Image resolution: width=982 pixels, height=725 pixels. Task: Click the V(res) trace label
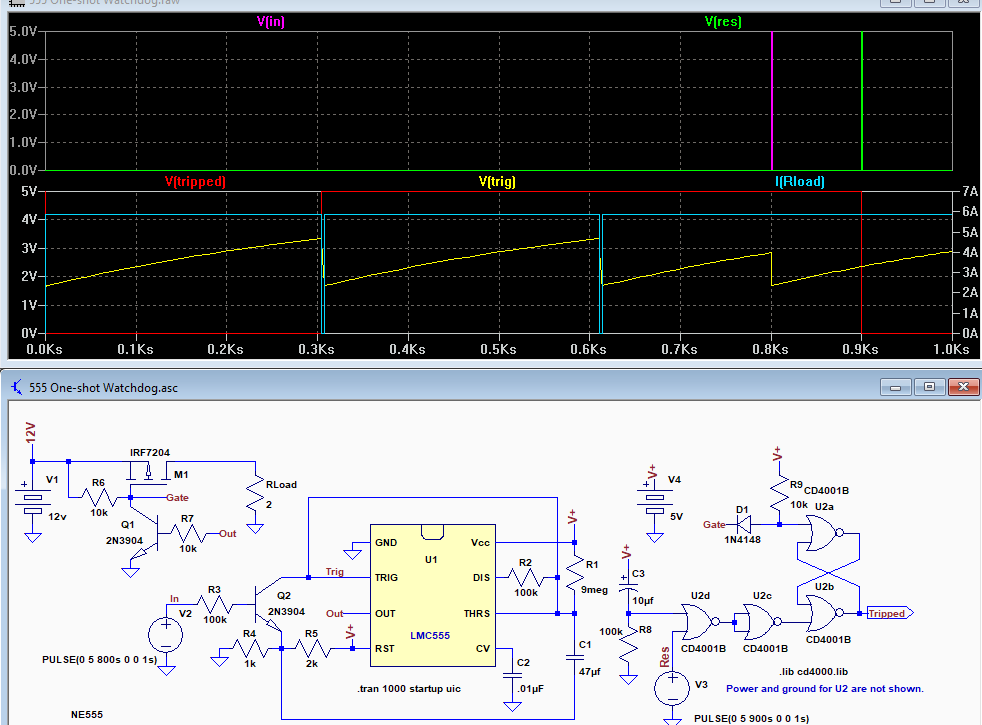[723, 21]
